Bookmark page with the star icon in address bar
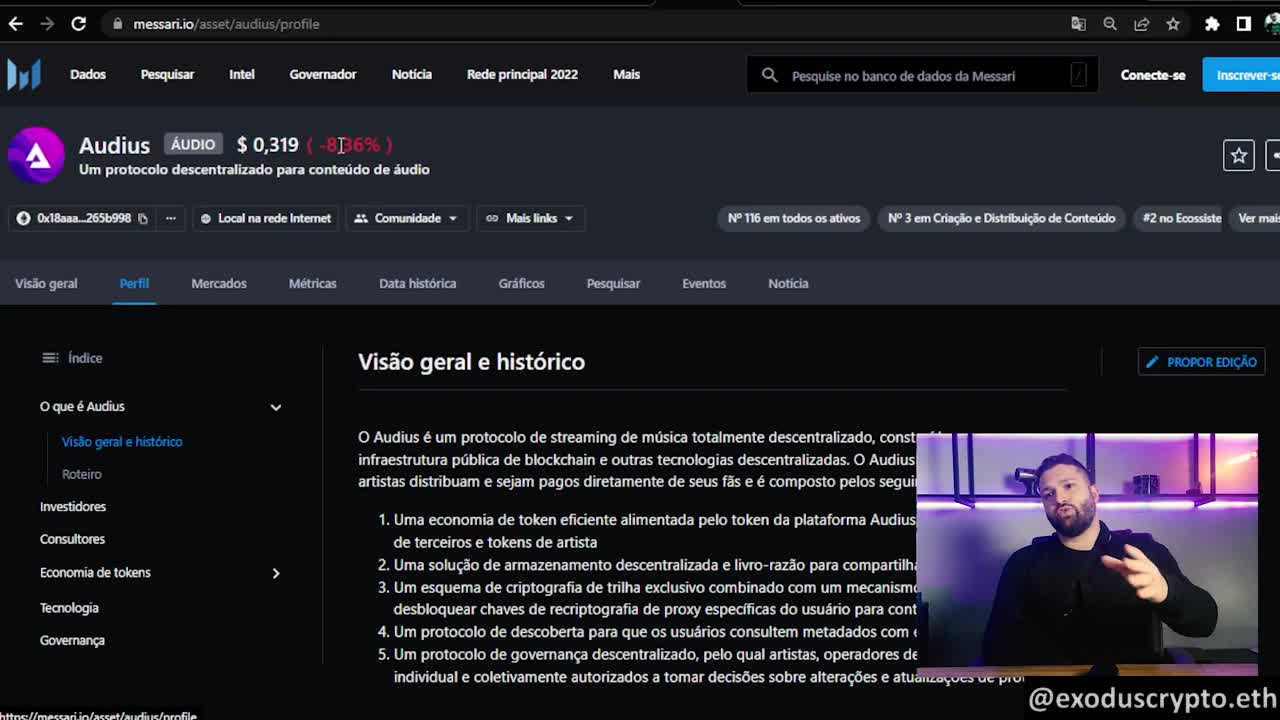 tap(1173, 24)
